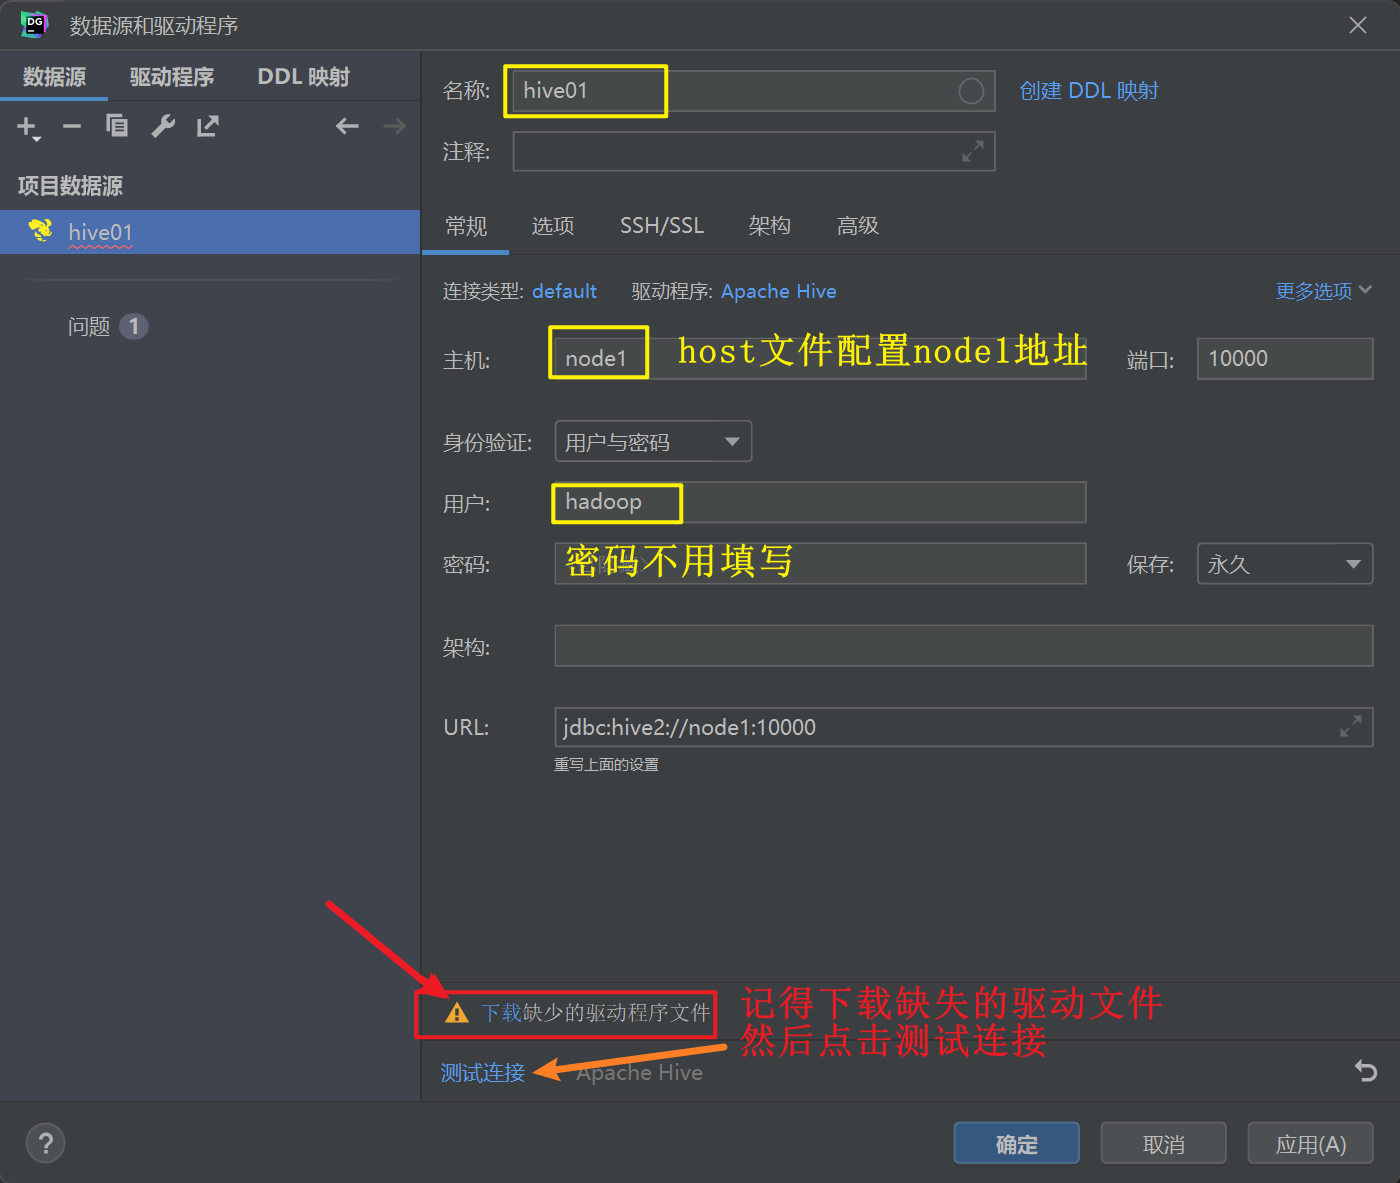Click the warning triangle icon
The image size is (1400, 1183).
(x=457, y=1013)
